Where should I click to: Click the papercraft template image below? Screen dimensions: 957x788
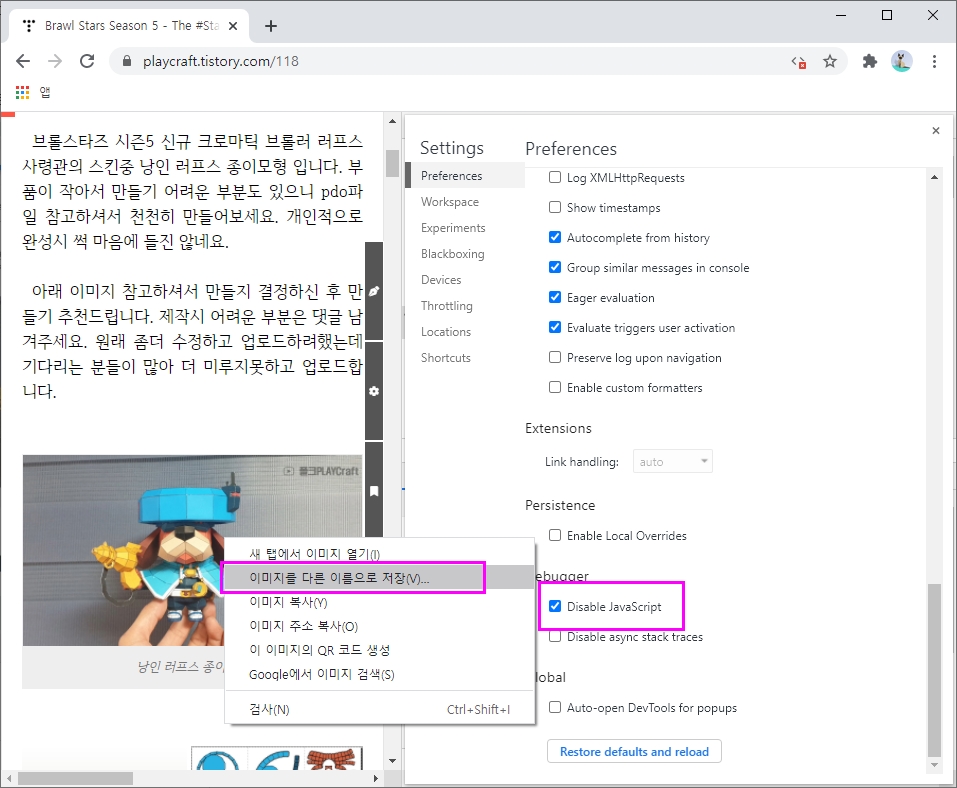click(x=277, y=758)
